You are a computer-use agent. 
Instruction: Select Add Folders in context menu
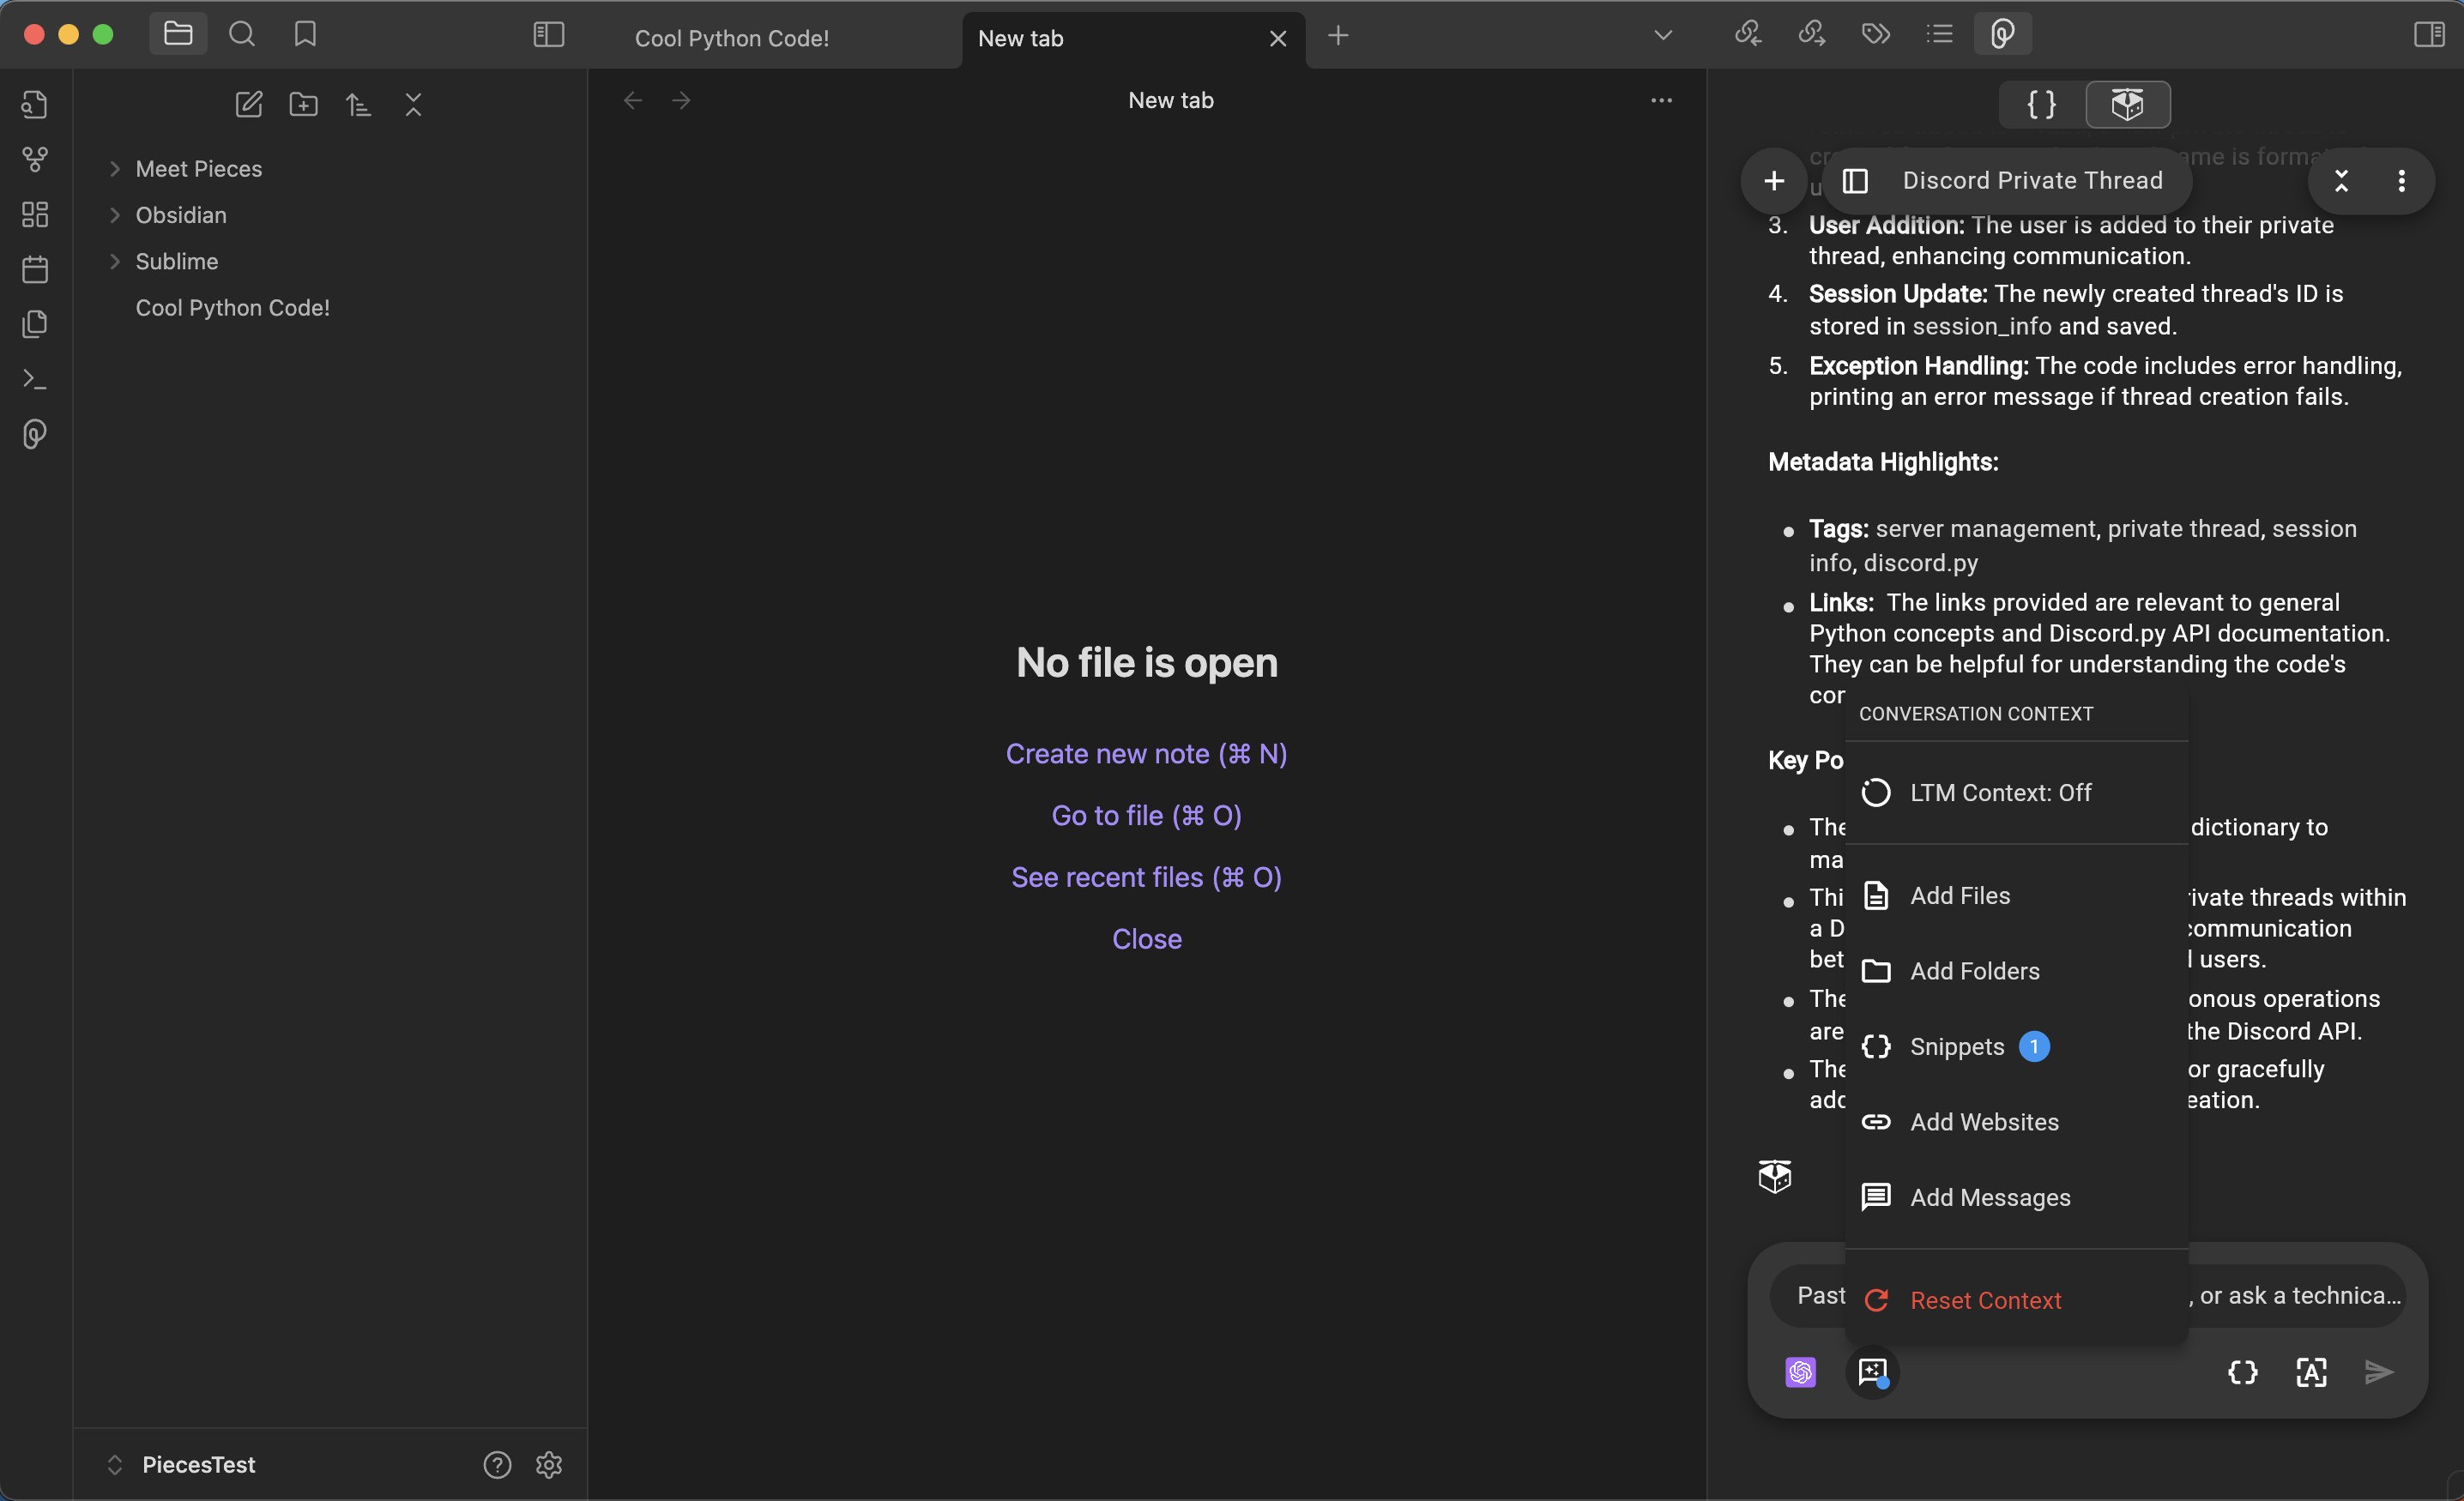(x=2017, y=971)
